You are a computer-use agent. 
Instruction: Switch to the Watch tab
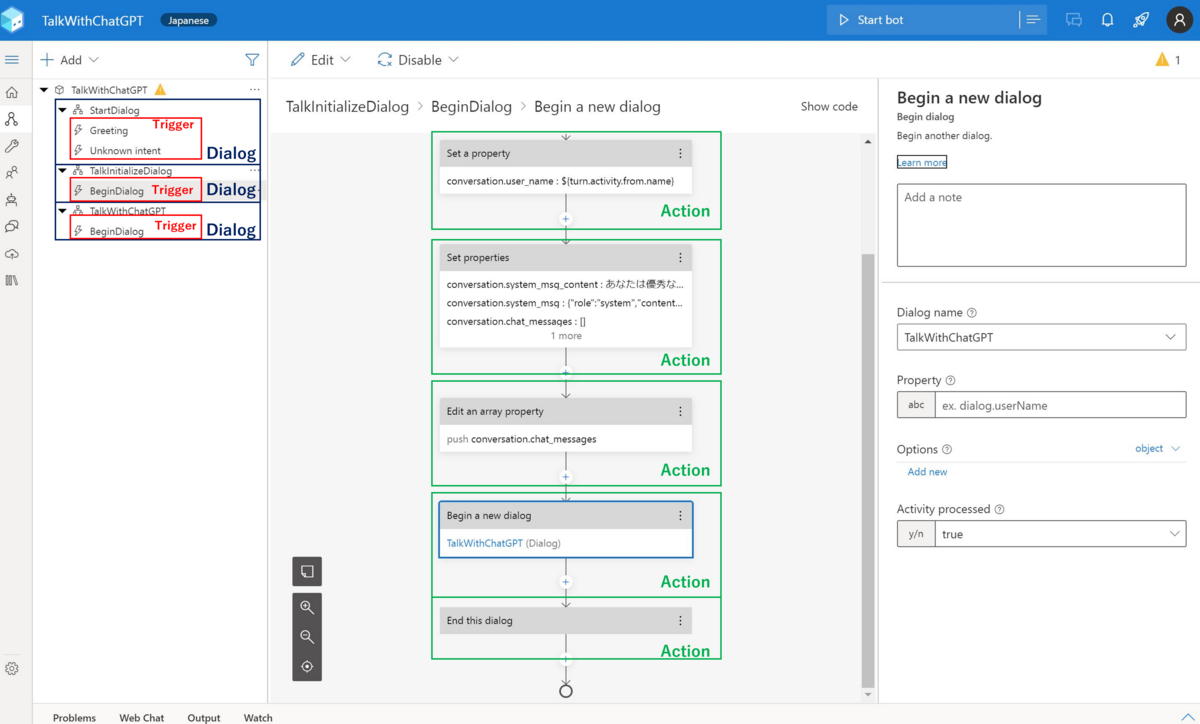click(x=258, y=717)
